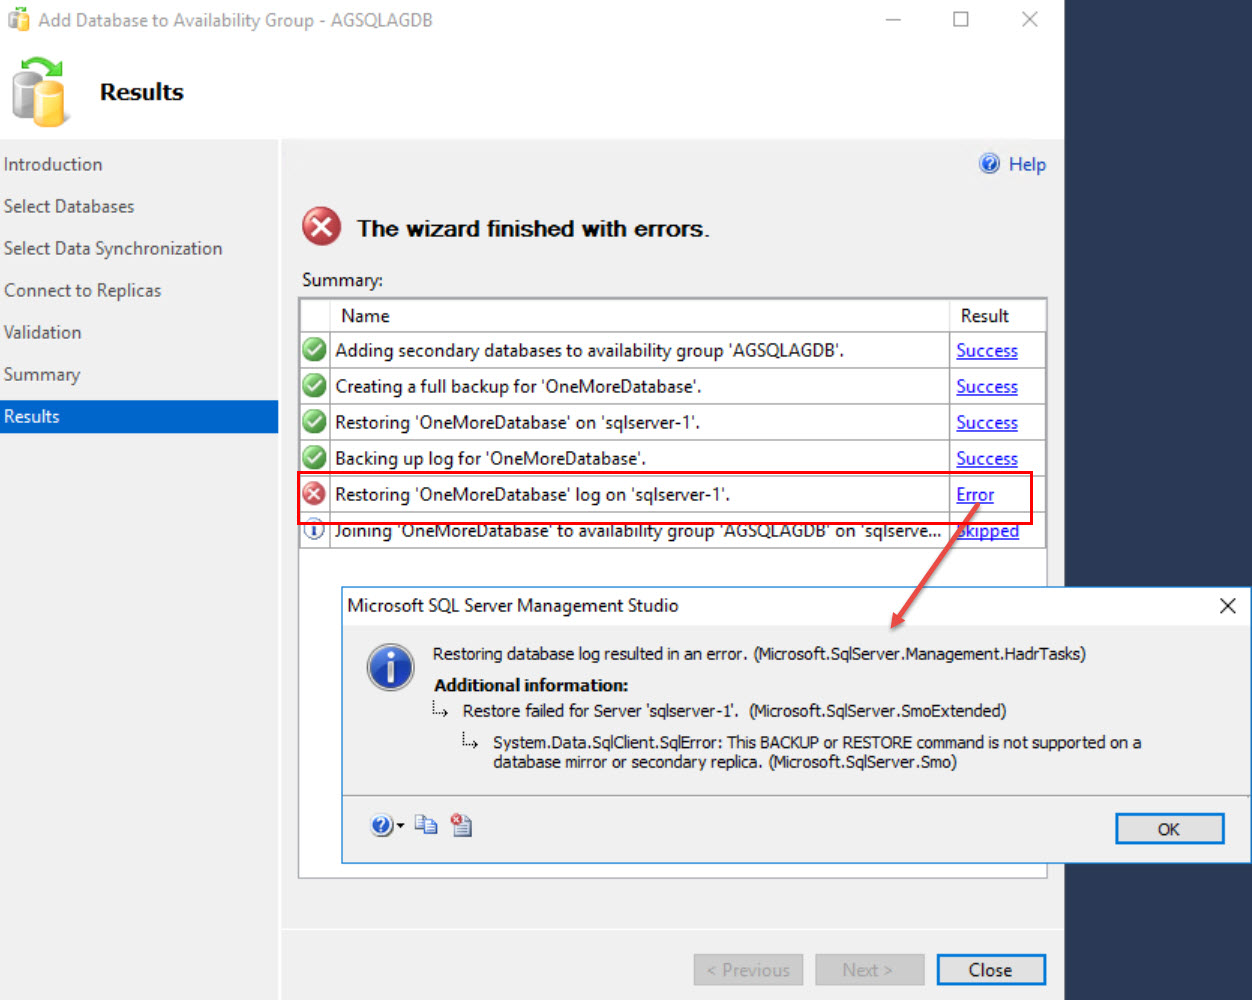This screenshot has width=1252, height=1000.
Task: Click green check icon for Backing up log row
Action: [x=314, y=458]
